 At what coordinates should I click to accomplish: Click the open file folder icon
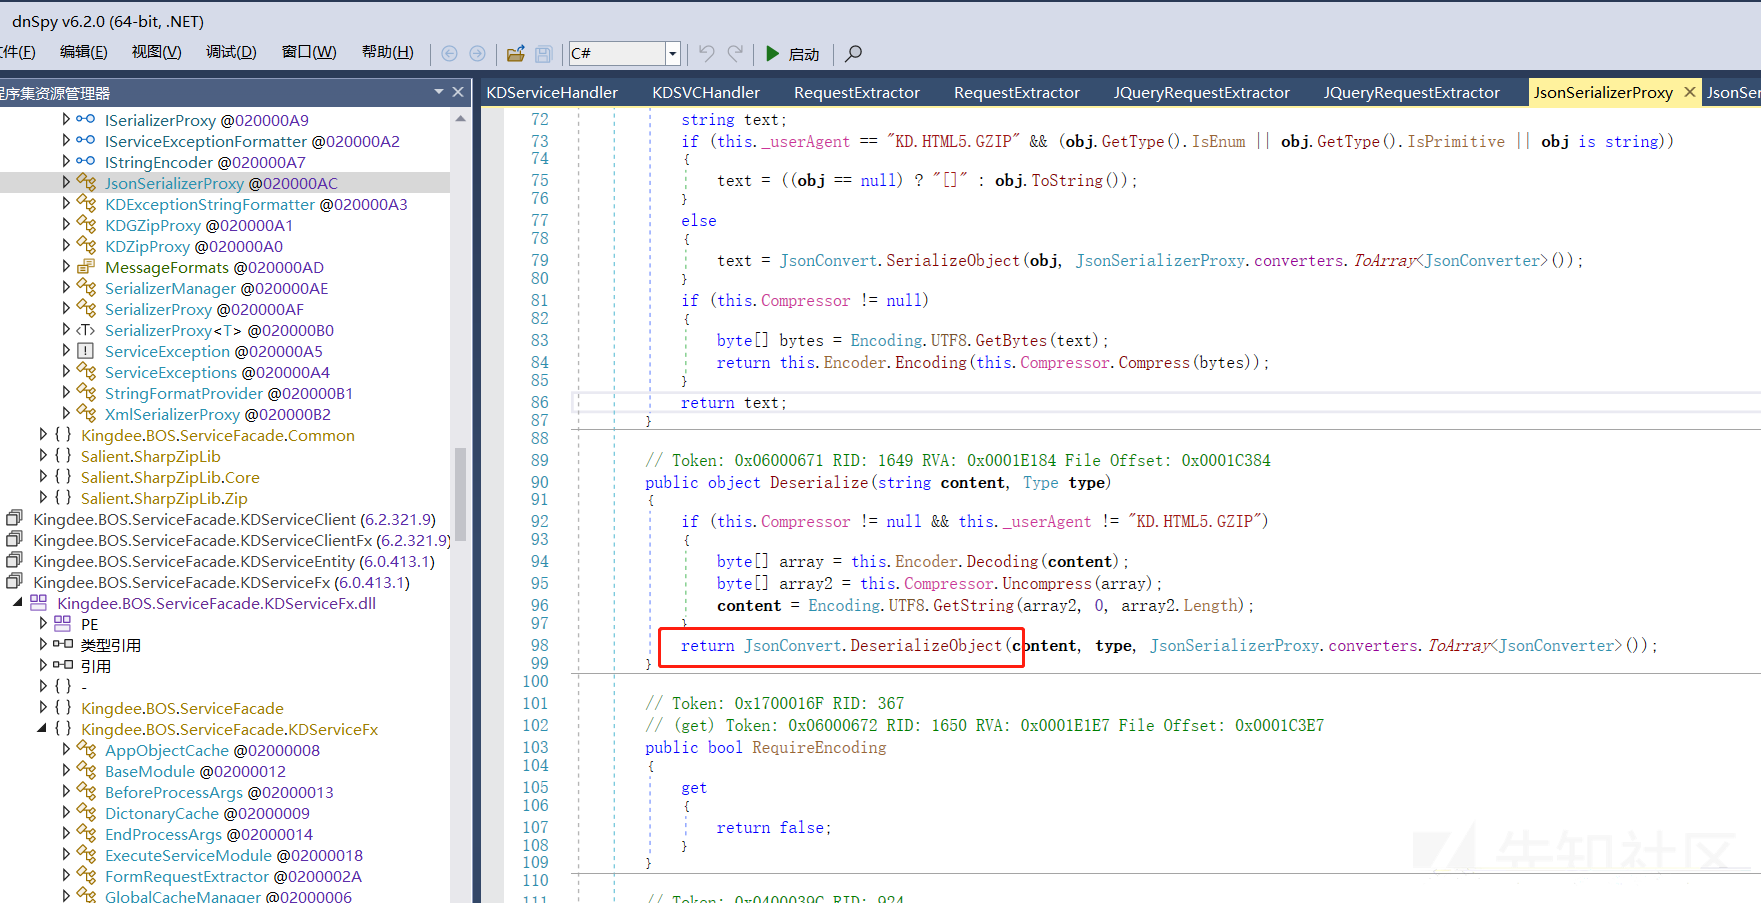(x=516, y=53)
